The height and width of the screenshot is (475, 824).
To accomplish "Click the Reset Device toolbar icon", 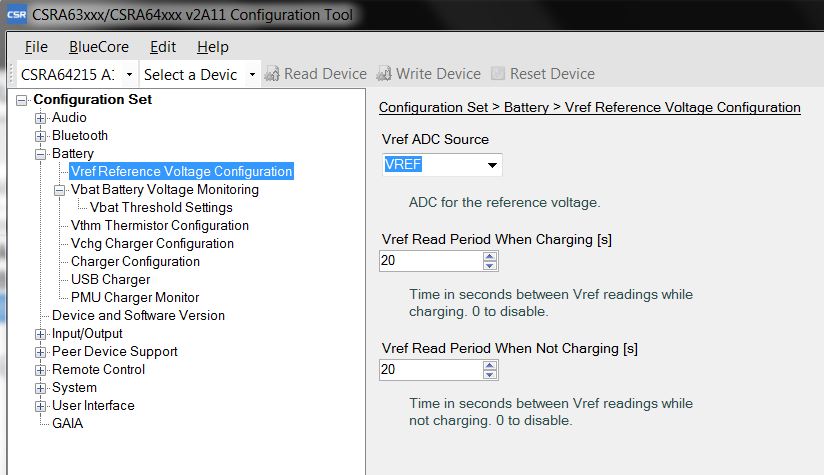I will pyautogui.click(x=498, y=74).
